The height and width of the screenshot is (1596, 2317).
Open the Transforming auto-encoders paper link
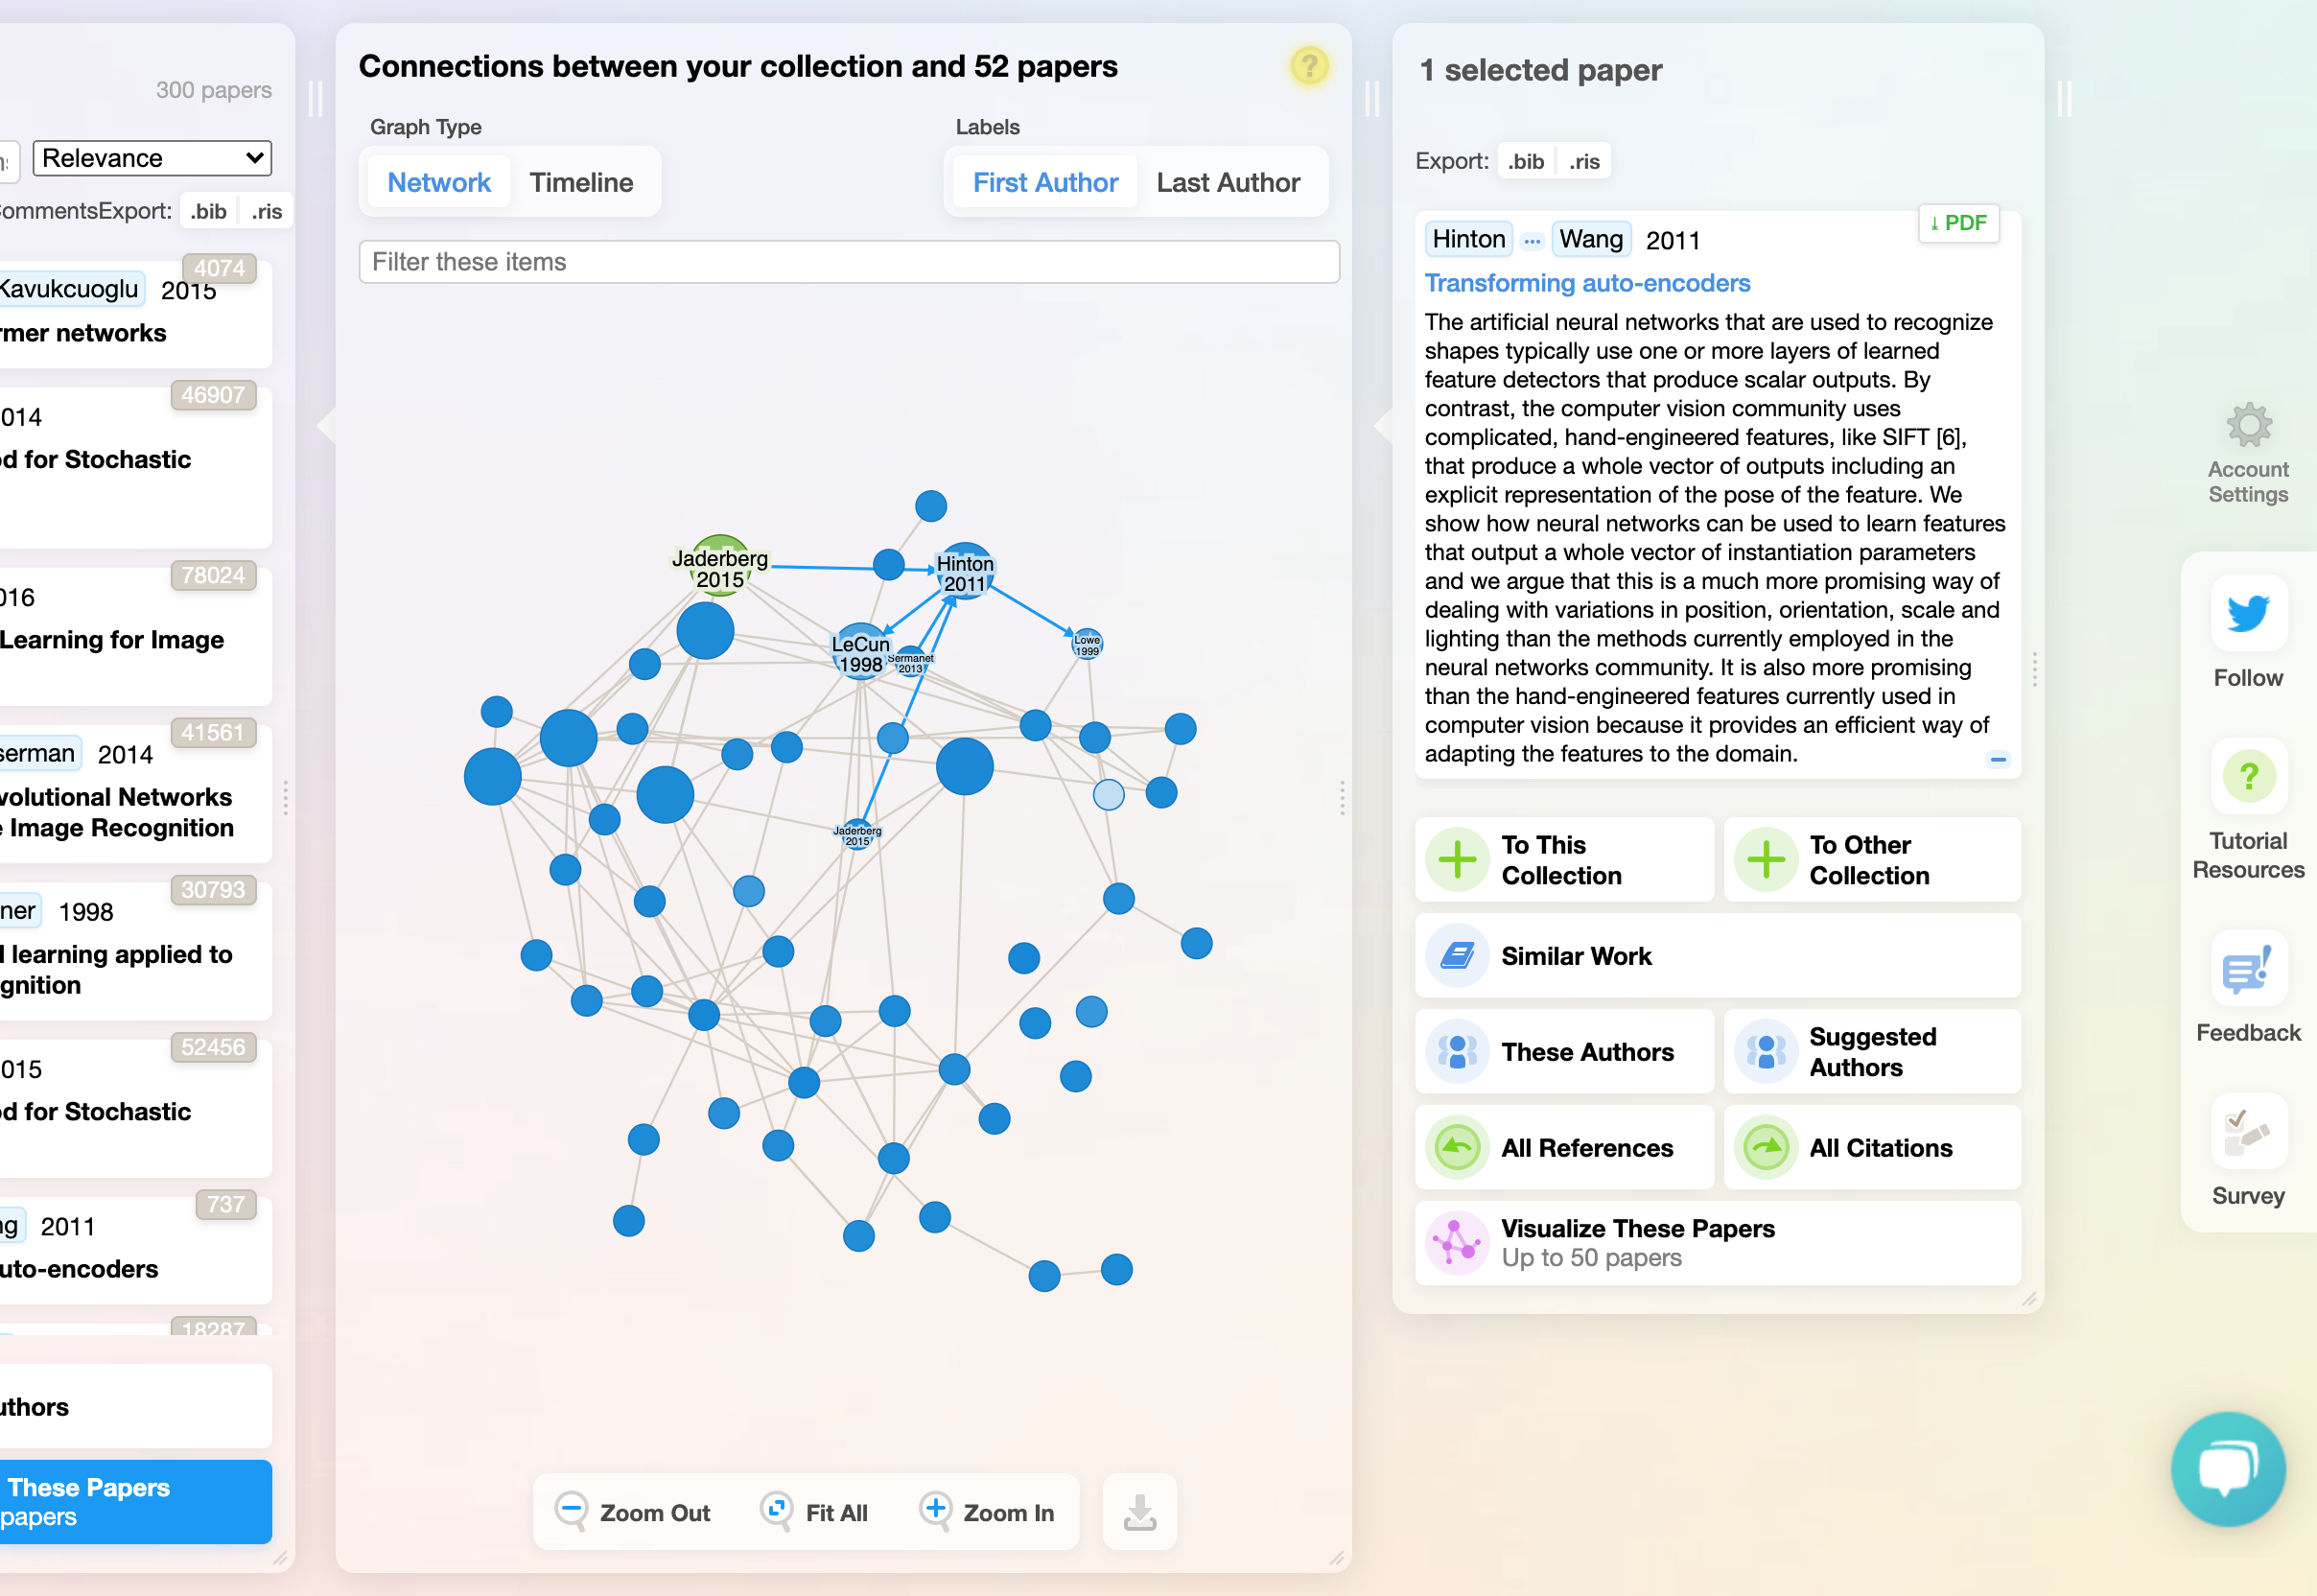[x=1588, y=283]
